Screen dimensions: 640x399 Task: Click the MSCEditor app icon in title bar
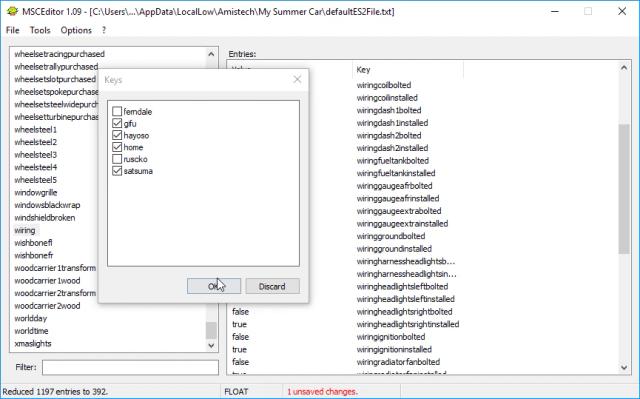coord(12,11)
